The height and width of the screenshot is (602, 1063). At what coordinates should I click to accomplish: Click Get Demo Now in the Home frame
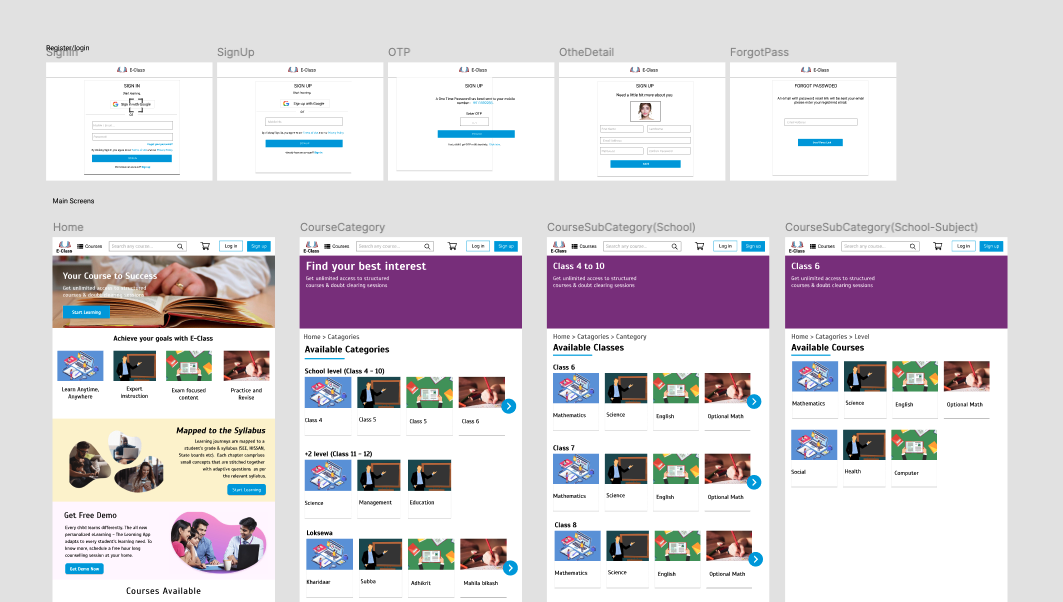click(x=84, y=569)
